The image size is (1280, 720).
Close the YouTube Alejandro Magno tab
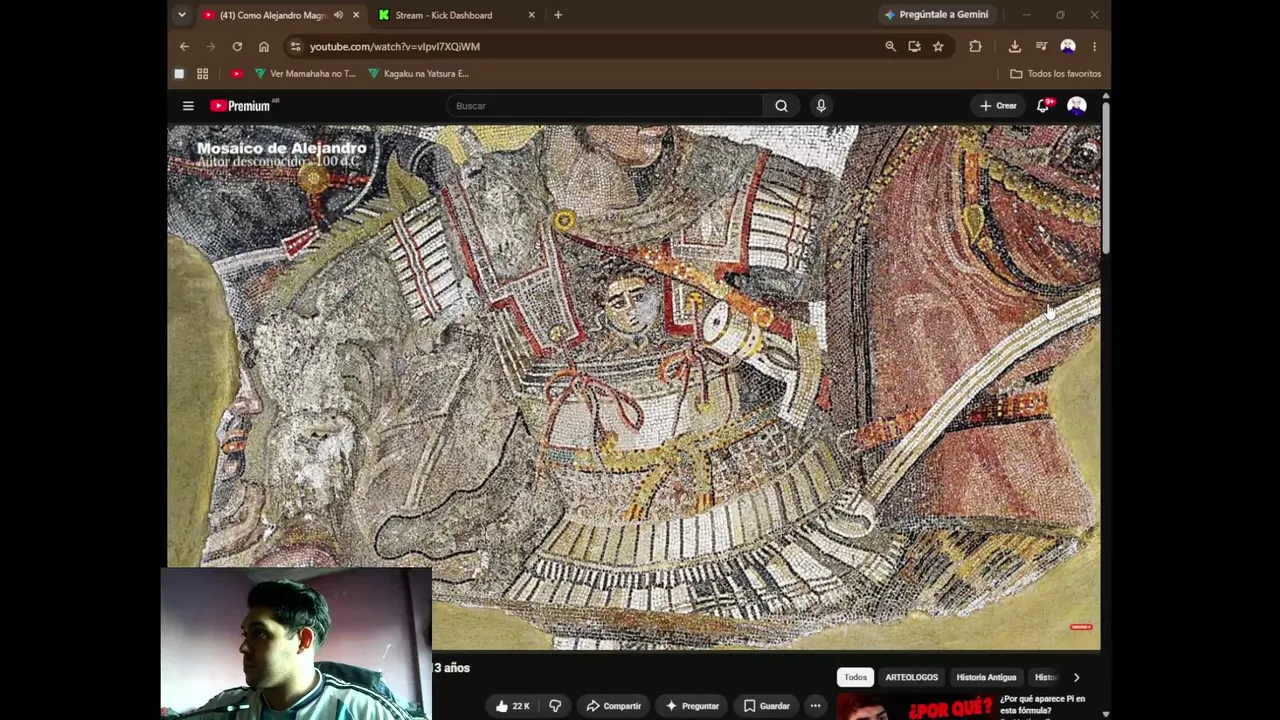[x=355, y=15]
